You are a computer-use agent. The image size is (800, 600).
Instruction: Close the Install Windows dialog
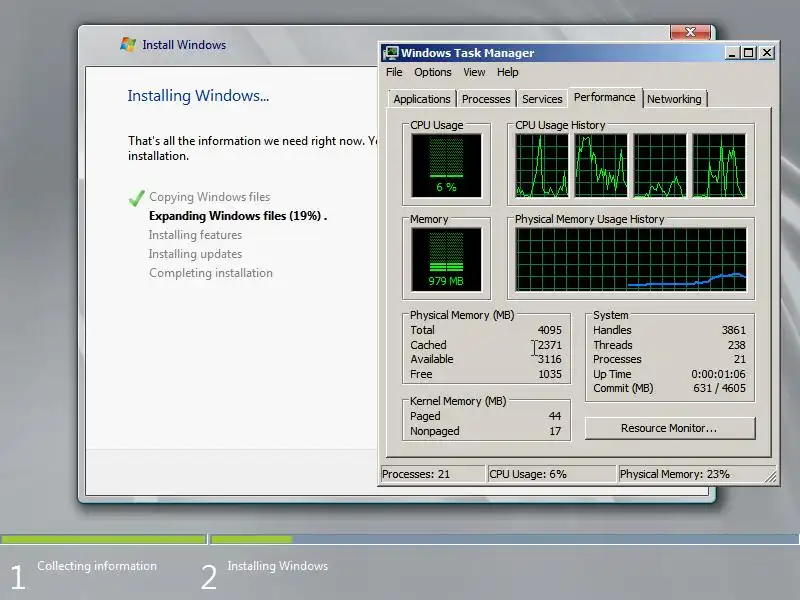(690, 32)
